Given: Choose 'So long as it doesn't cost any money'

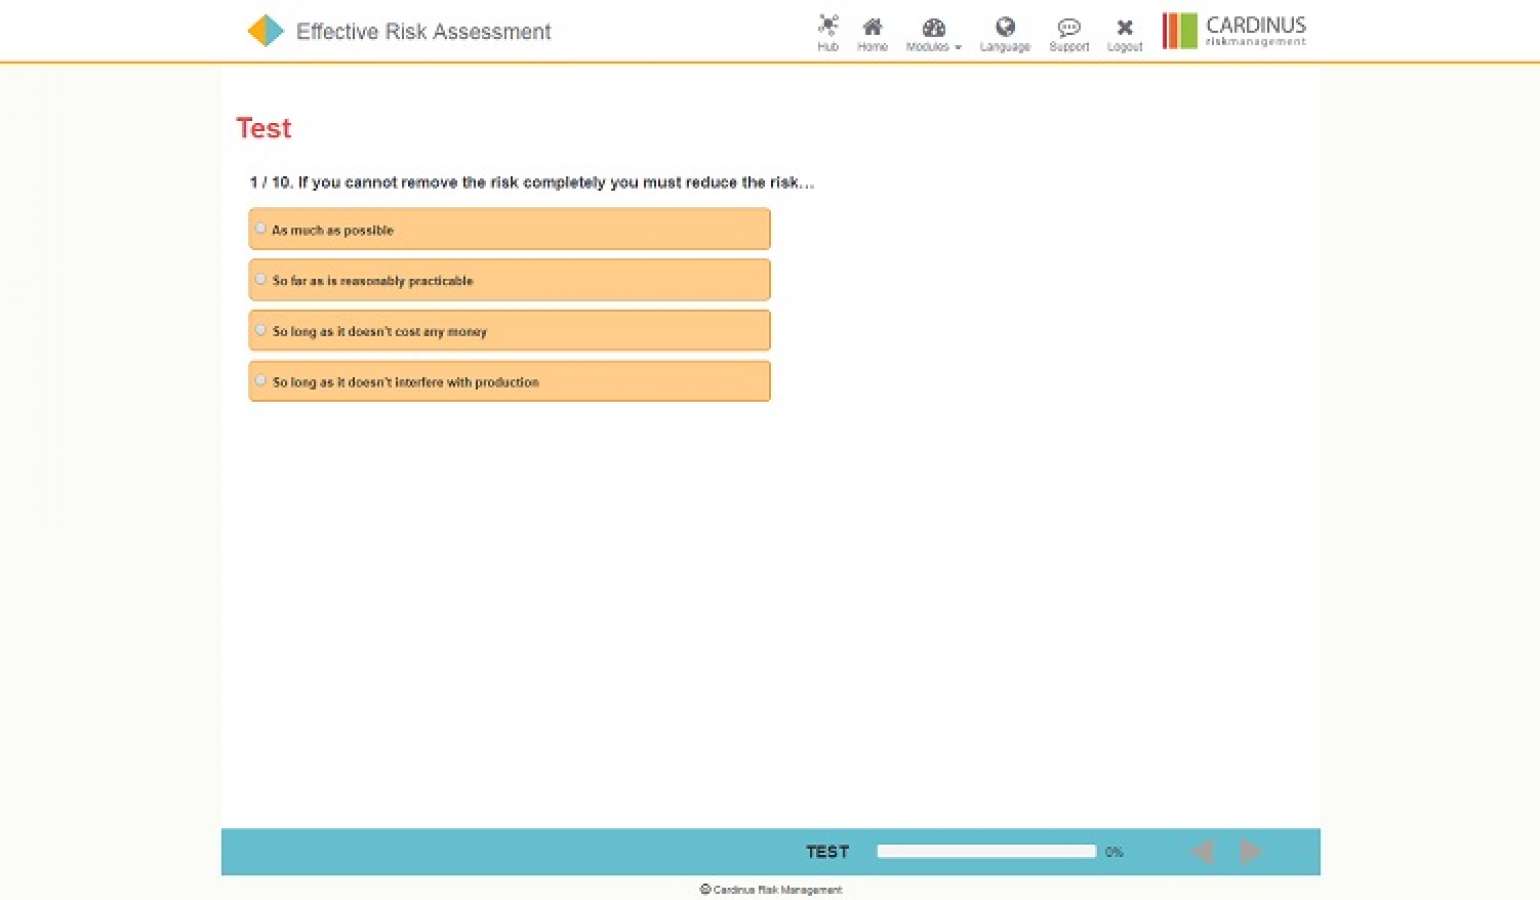Looking at the screenshot, I should (x=509, y=330).
